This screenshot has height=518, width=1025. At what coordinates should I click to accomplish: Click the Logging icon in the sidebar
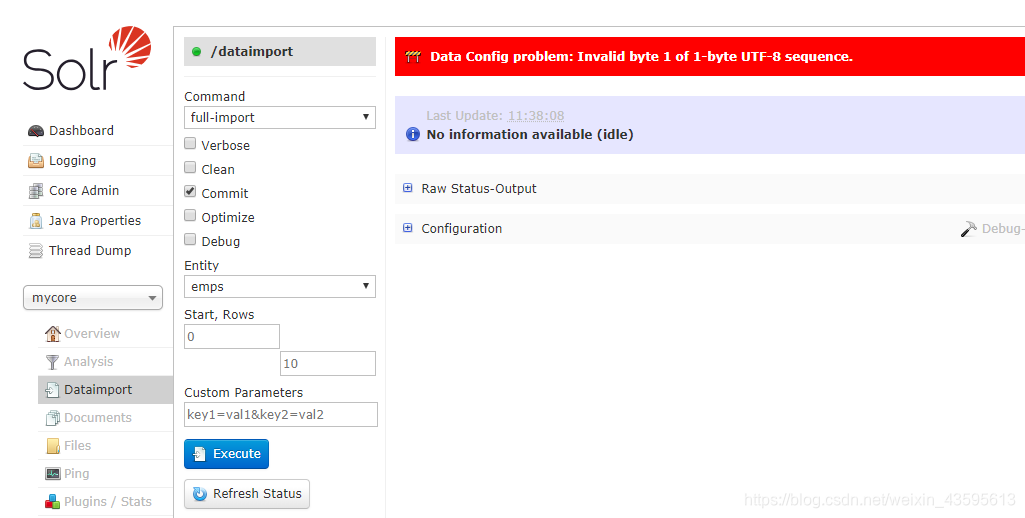pyautogui.click(x=36, y=161)
